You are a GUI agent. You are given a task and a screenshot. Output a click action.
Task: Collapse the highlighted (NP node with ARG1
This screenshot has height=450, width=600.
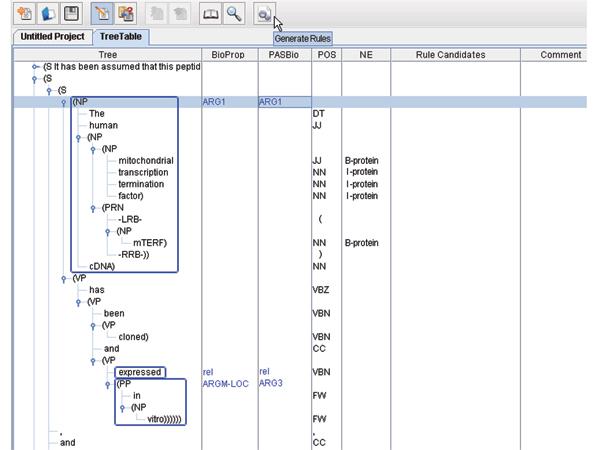coord(64,103)
